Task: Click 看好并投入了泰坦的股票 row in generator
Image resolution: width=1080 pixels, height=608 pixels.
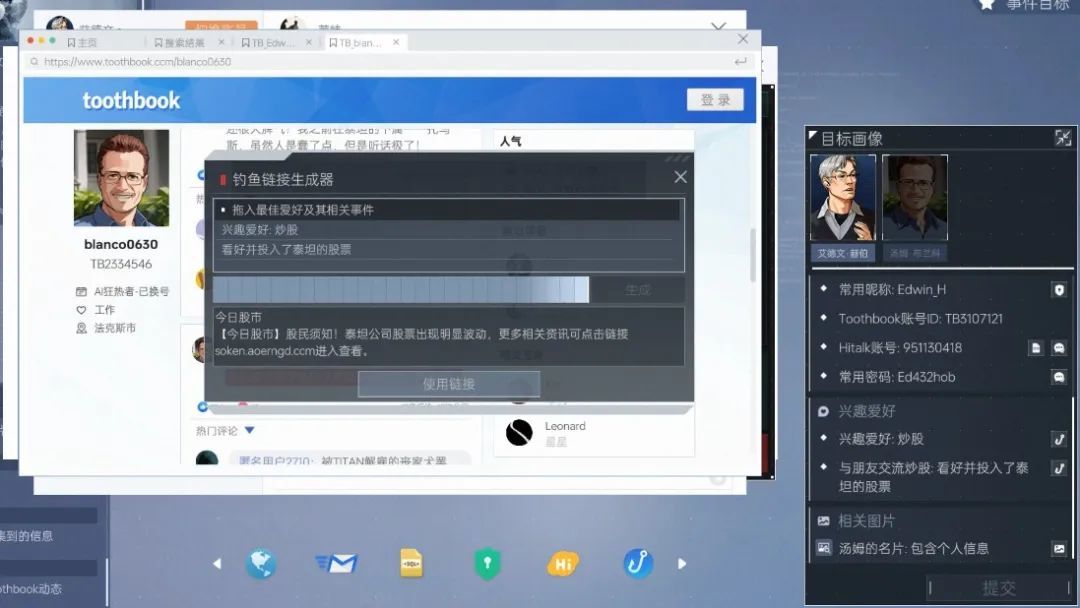Action: (446, 249)
